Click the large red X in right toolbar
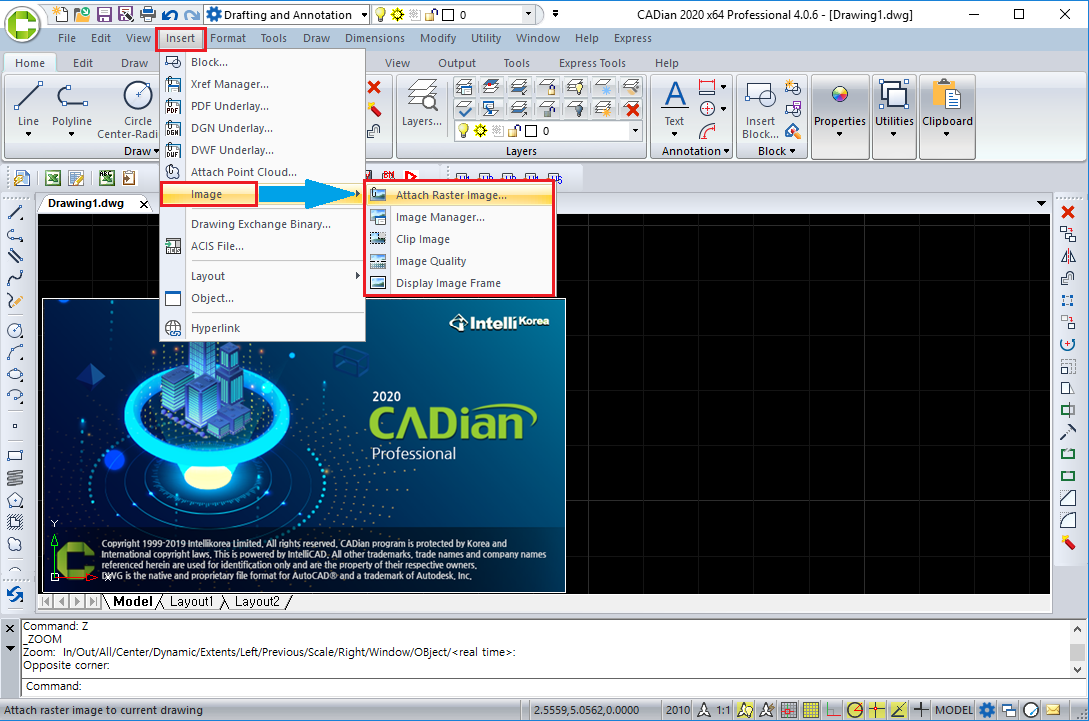 coord(1068,212)
